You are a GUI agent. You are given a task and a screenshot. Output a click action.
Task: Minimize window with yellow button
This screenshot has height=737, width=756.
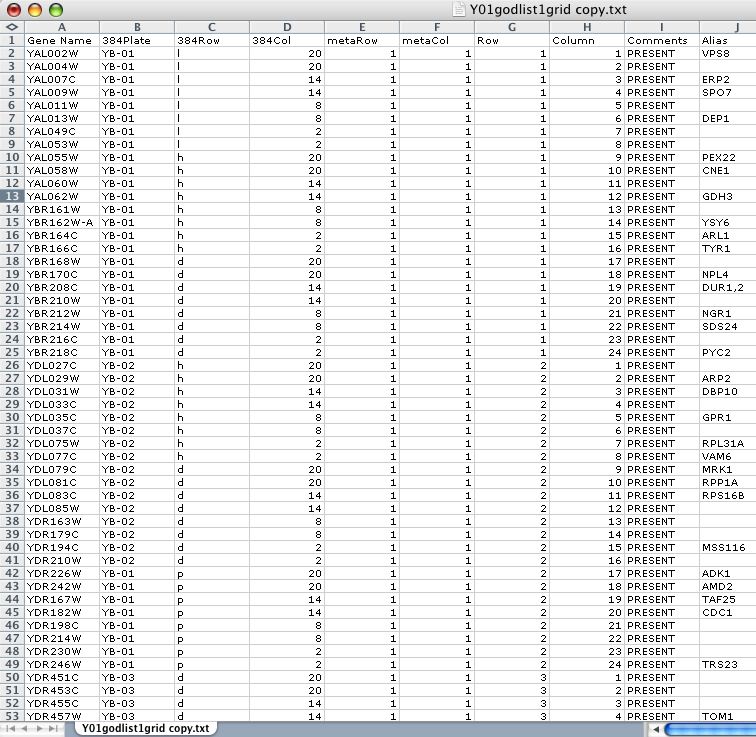[x=34, y=10]
